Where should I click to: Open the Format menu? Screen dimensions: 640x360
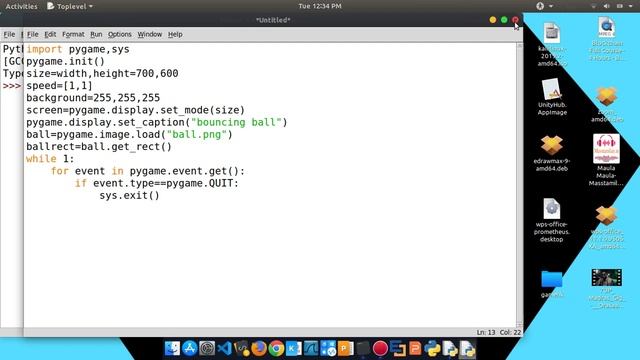tap(73, 34)
